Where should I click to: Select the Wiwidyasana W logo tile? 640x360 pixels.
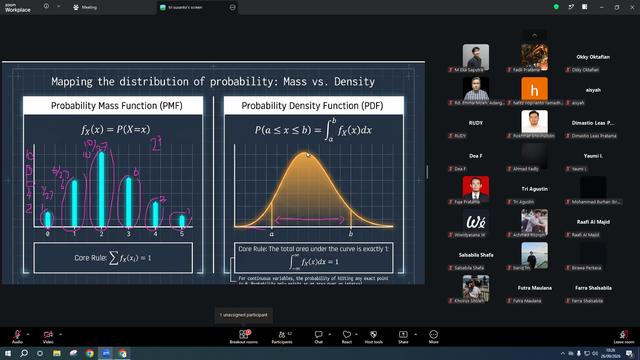click(x=476, y=224)
